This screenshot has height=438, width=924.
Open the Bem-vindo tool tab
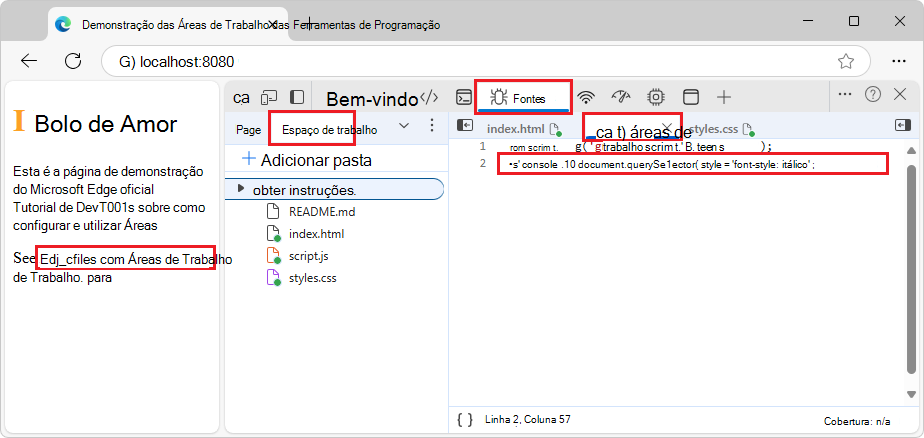pyautogui.click(x=372, y=98)
